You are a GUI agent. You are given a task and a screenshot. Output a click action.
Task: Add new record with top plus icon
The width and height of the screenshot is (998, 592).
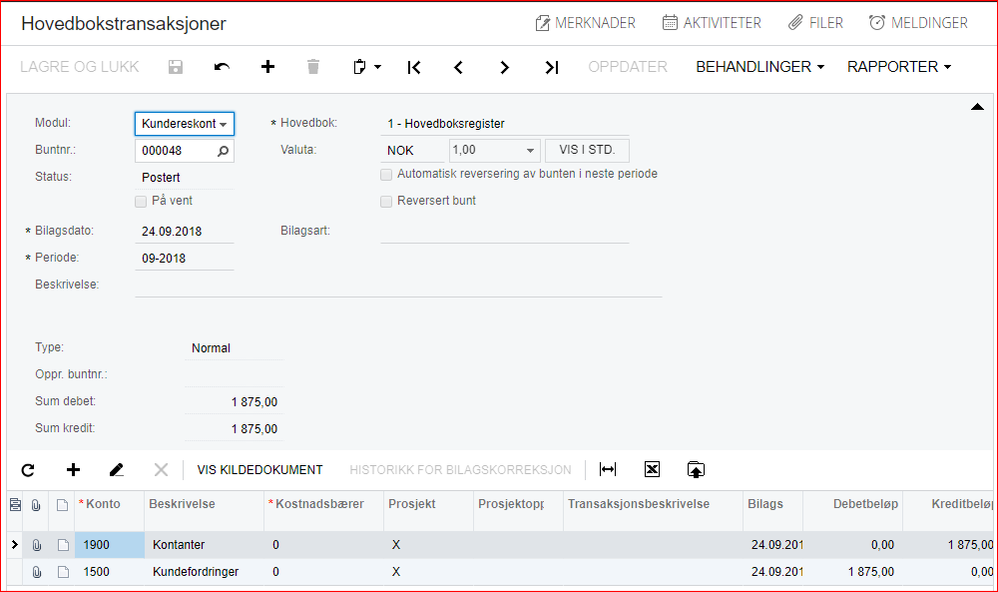point(268,67)
